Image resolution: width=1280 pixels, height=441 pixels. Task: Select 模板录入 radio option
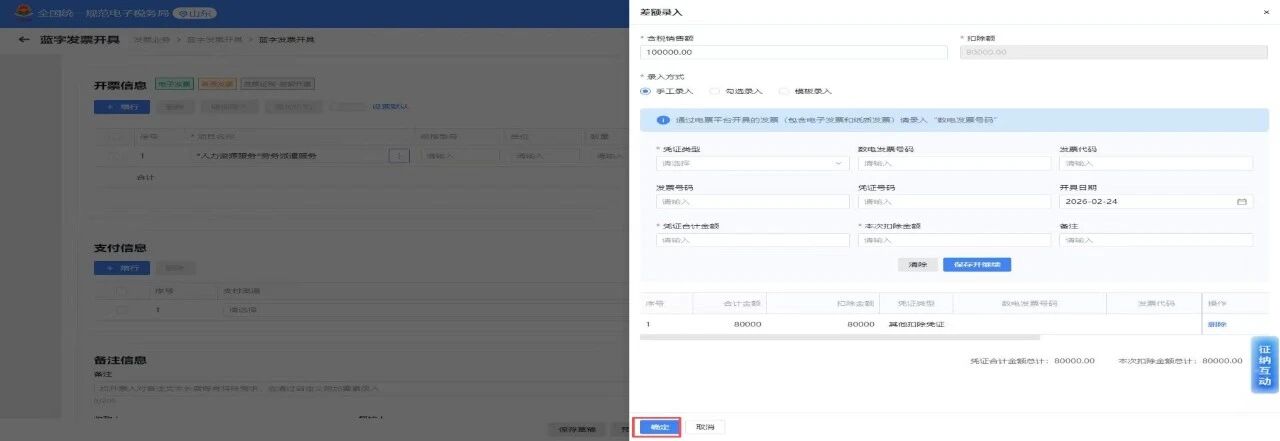[784, 91]
